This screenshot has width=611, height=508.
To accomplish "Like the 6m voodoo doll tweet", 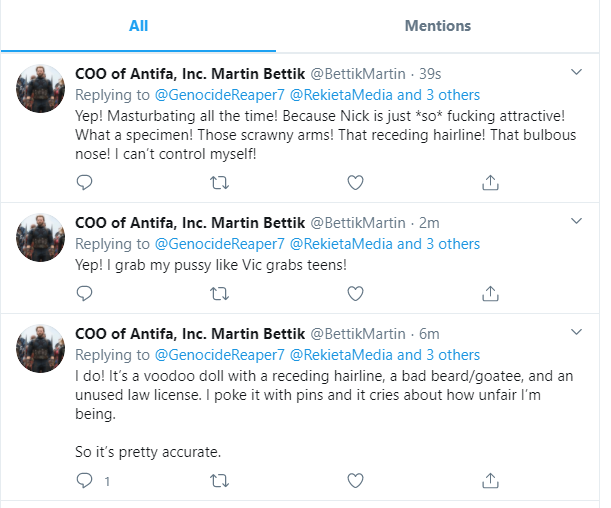I will (355, 480).
